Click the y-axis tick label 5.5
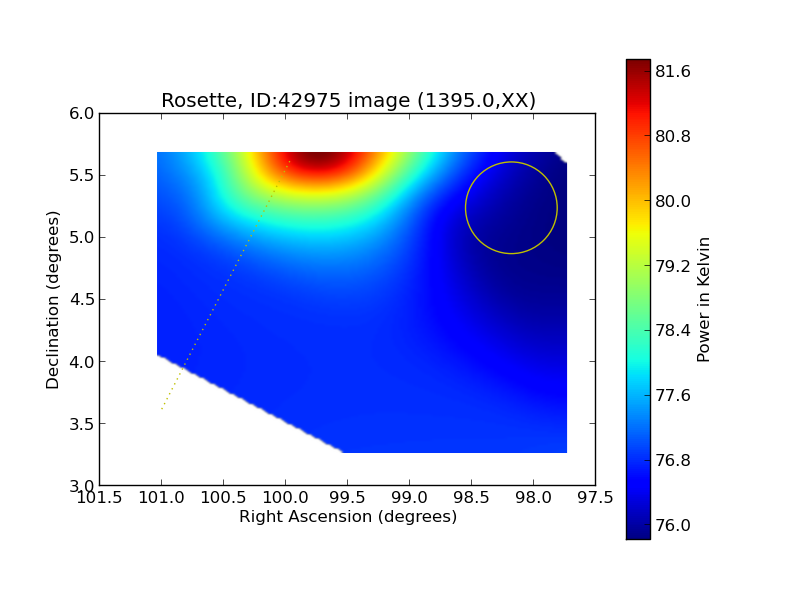The height and width of the screenshot is (600, 800). 82,176
